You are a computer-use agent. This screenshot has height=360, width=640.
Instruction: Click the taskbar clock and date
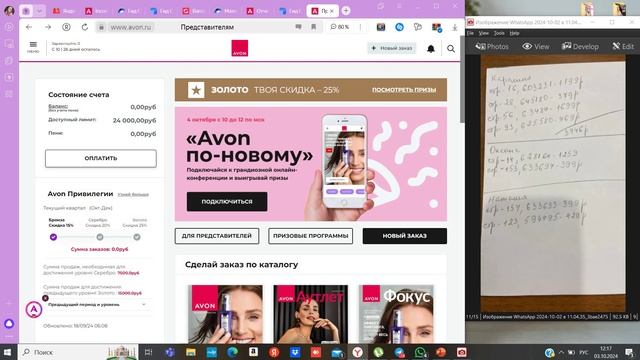[606, 352]
